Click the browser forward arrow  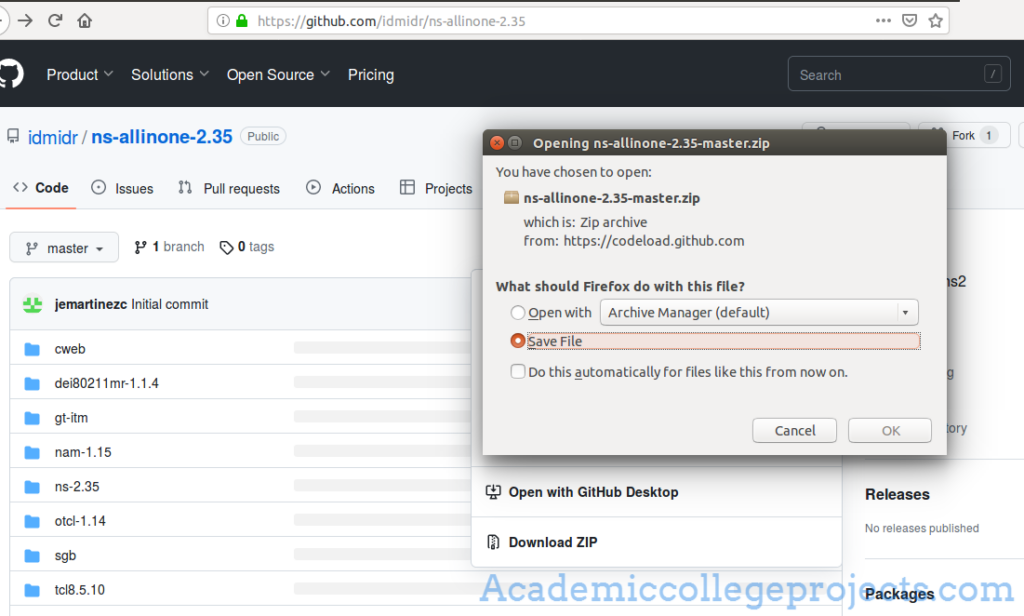click(x=25, y=21)
